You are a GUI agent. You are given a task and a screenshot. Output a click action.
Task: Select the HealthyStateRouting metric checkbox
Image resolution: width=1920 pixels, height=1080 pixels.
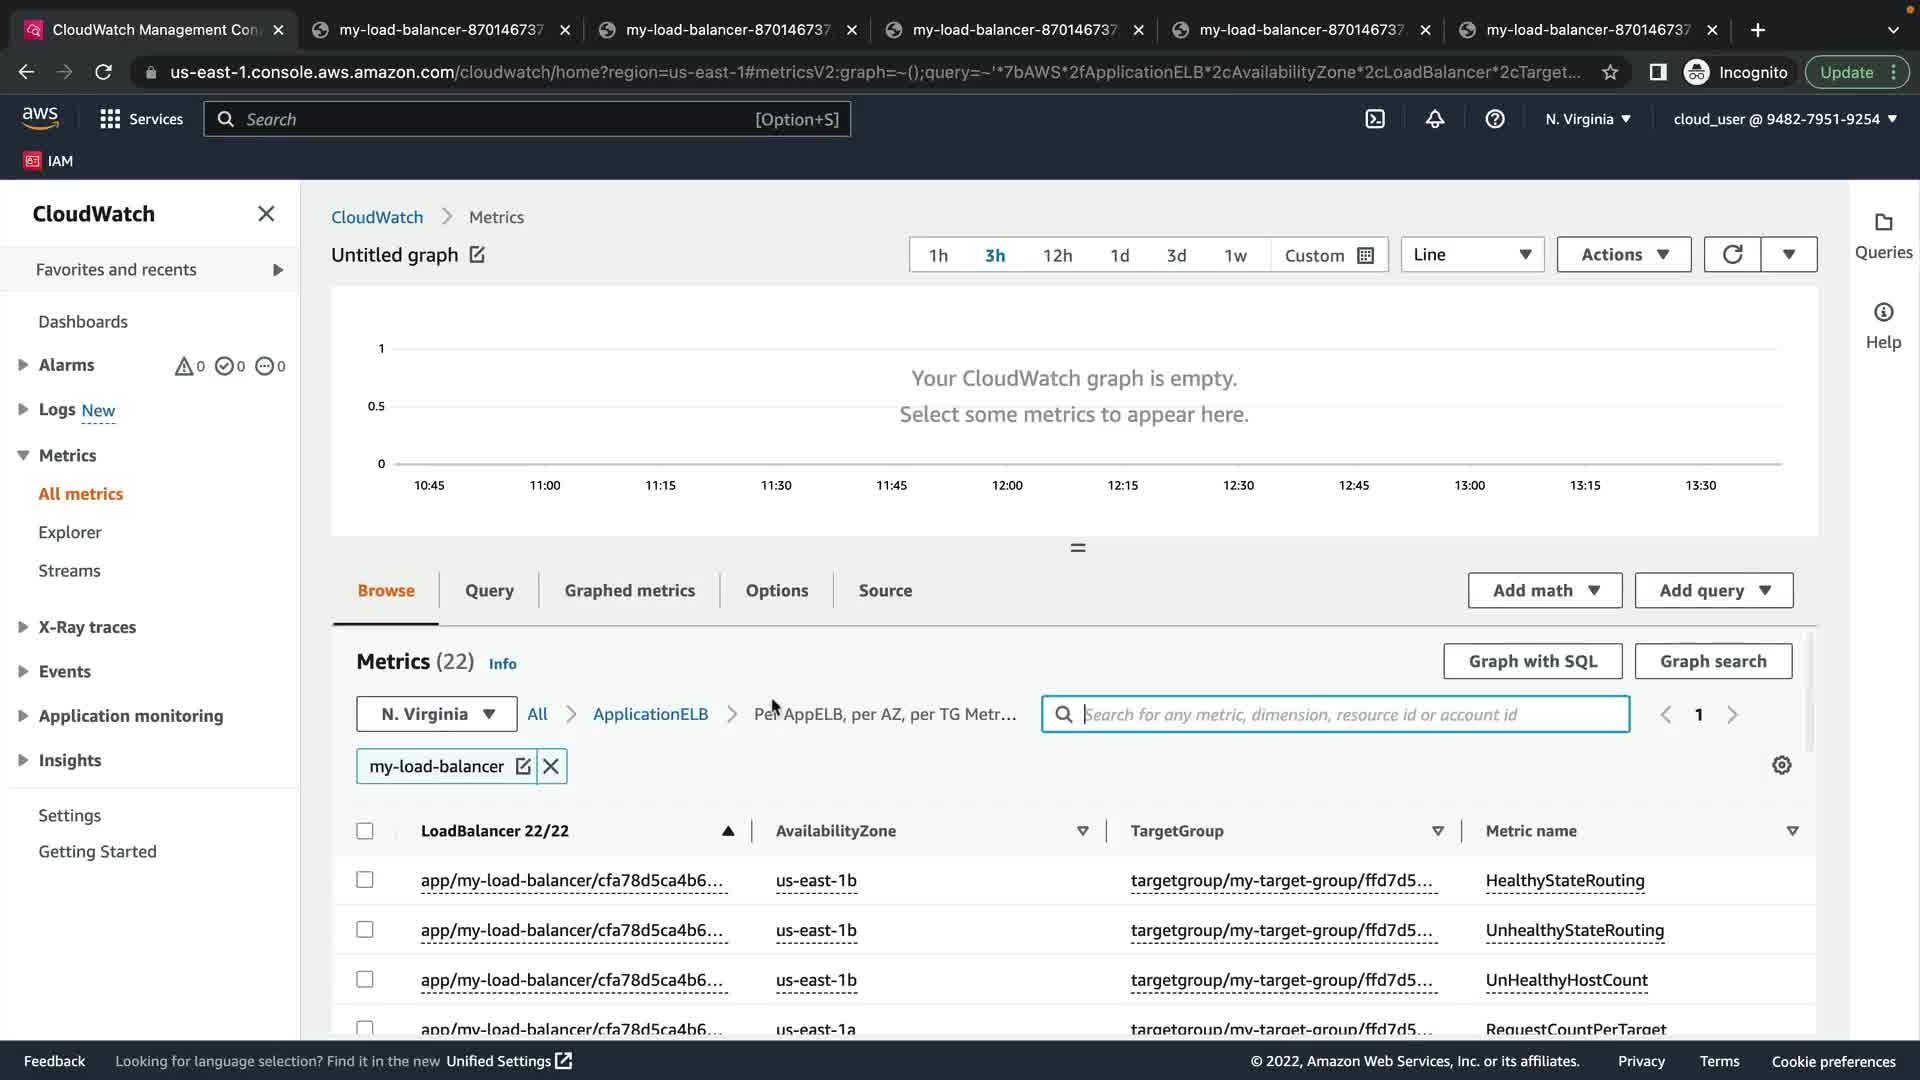365,880
